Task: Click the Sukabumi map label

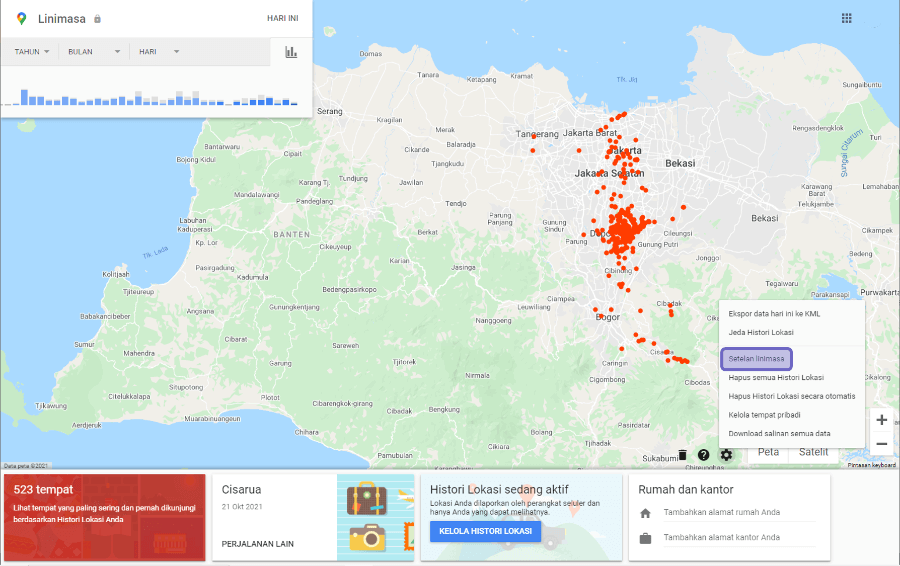Action: pos(659,459)
